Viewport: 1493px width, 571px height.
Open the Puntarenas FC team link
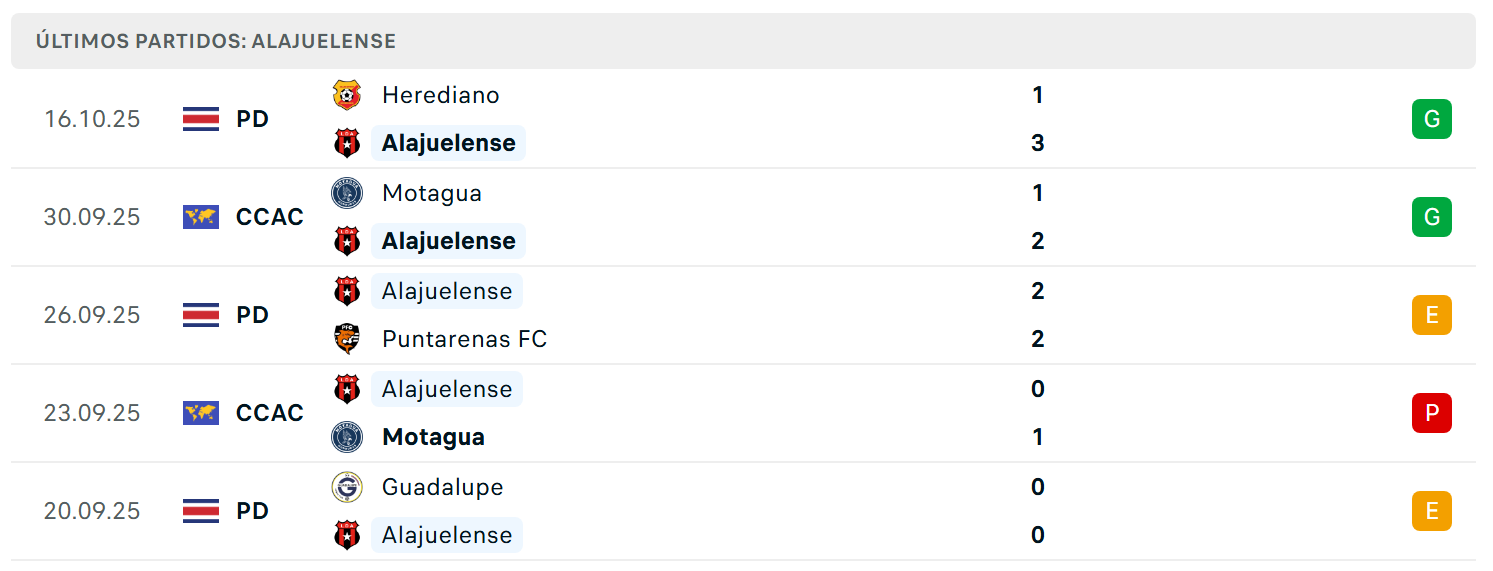[465, 339]
